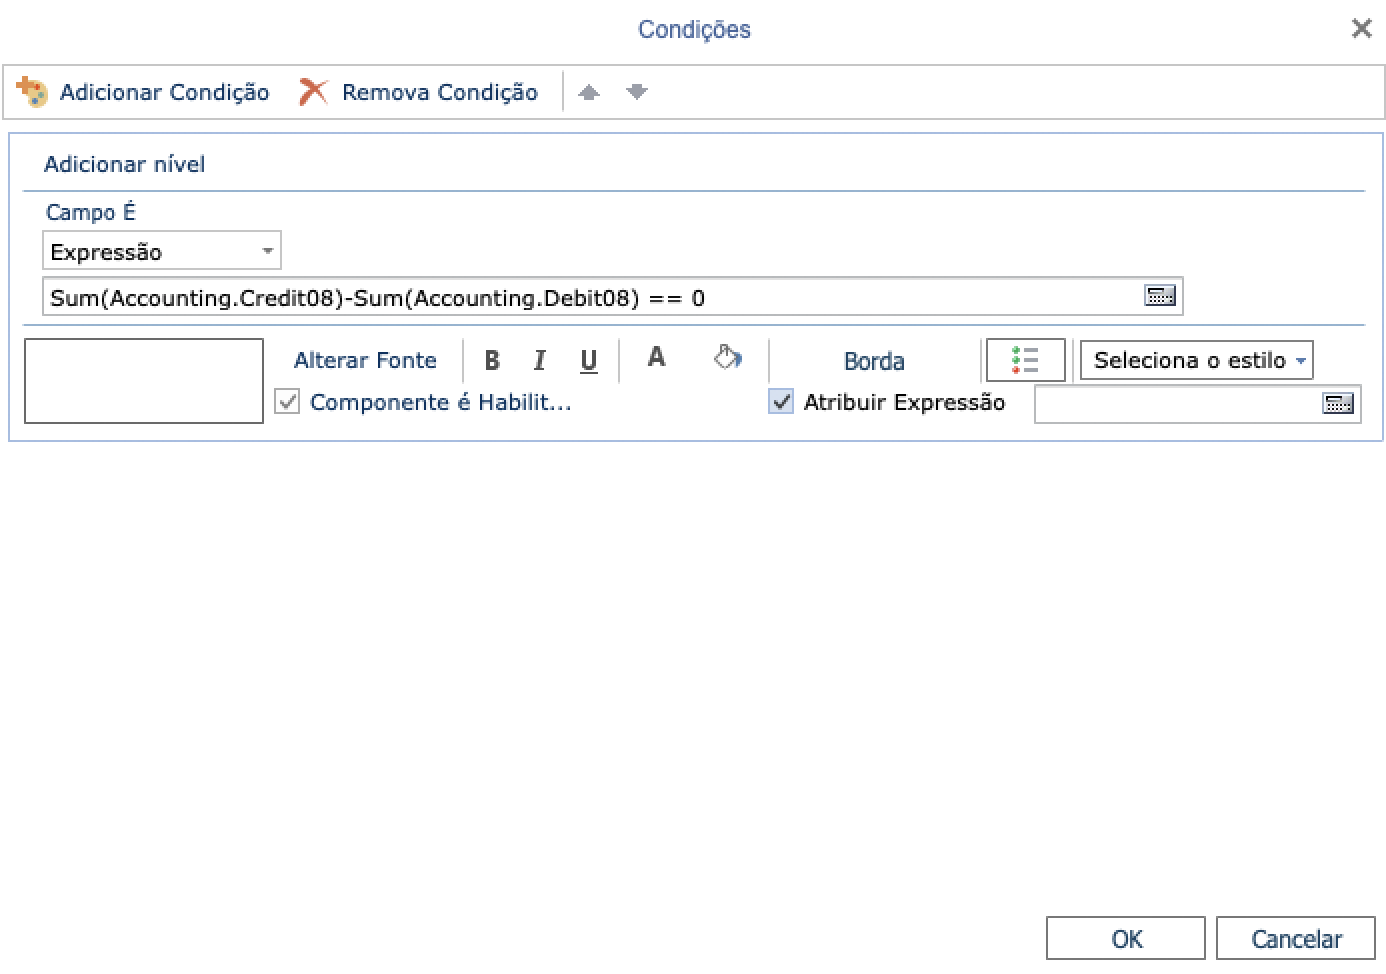Click Adicionar nível link
1386x974 pixels.
124,164
